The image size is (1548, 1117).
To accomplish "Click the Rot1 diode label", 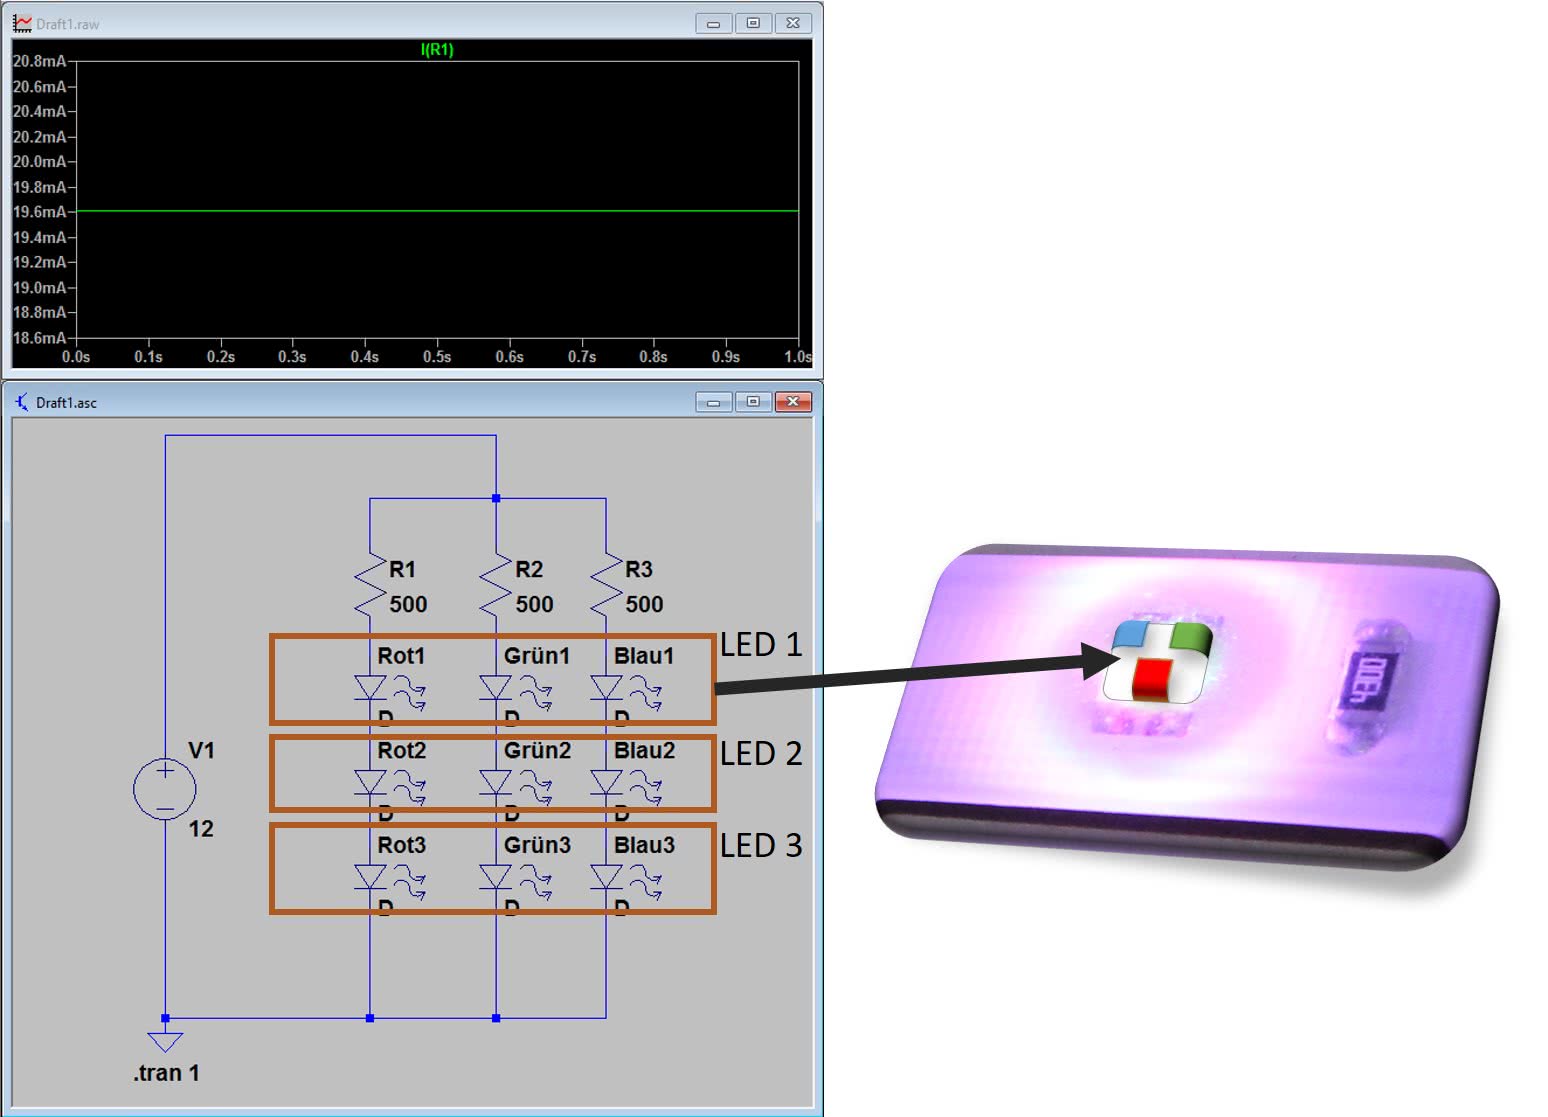I will tap(401, 656).
